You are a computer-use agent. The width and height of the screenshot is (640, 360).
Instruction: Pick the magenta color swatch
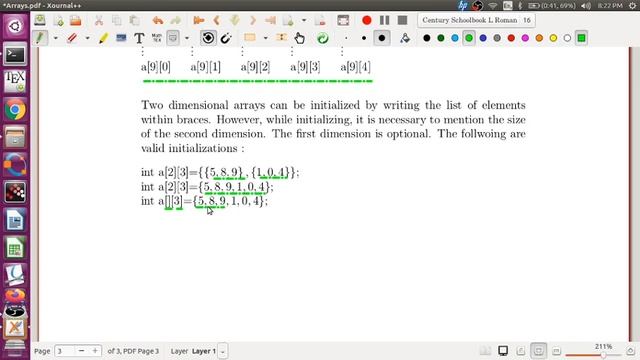point(525,38)
